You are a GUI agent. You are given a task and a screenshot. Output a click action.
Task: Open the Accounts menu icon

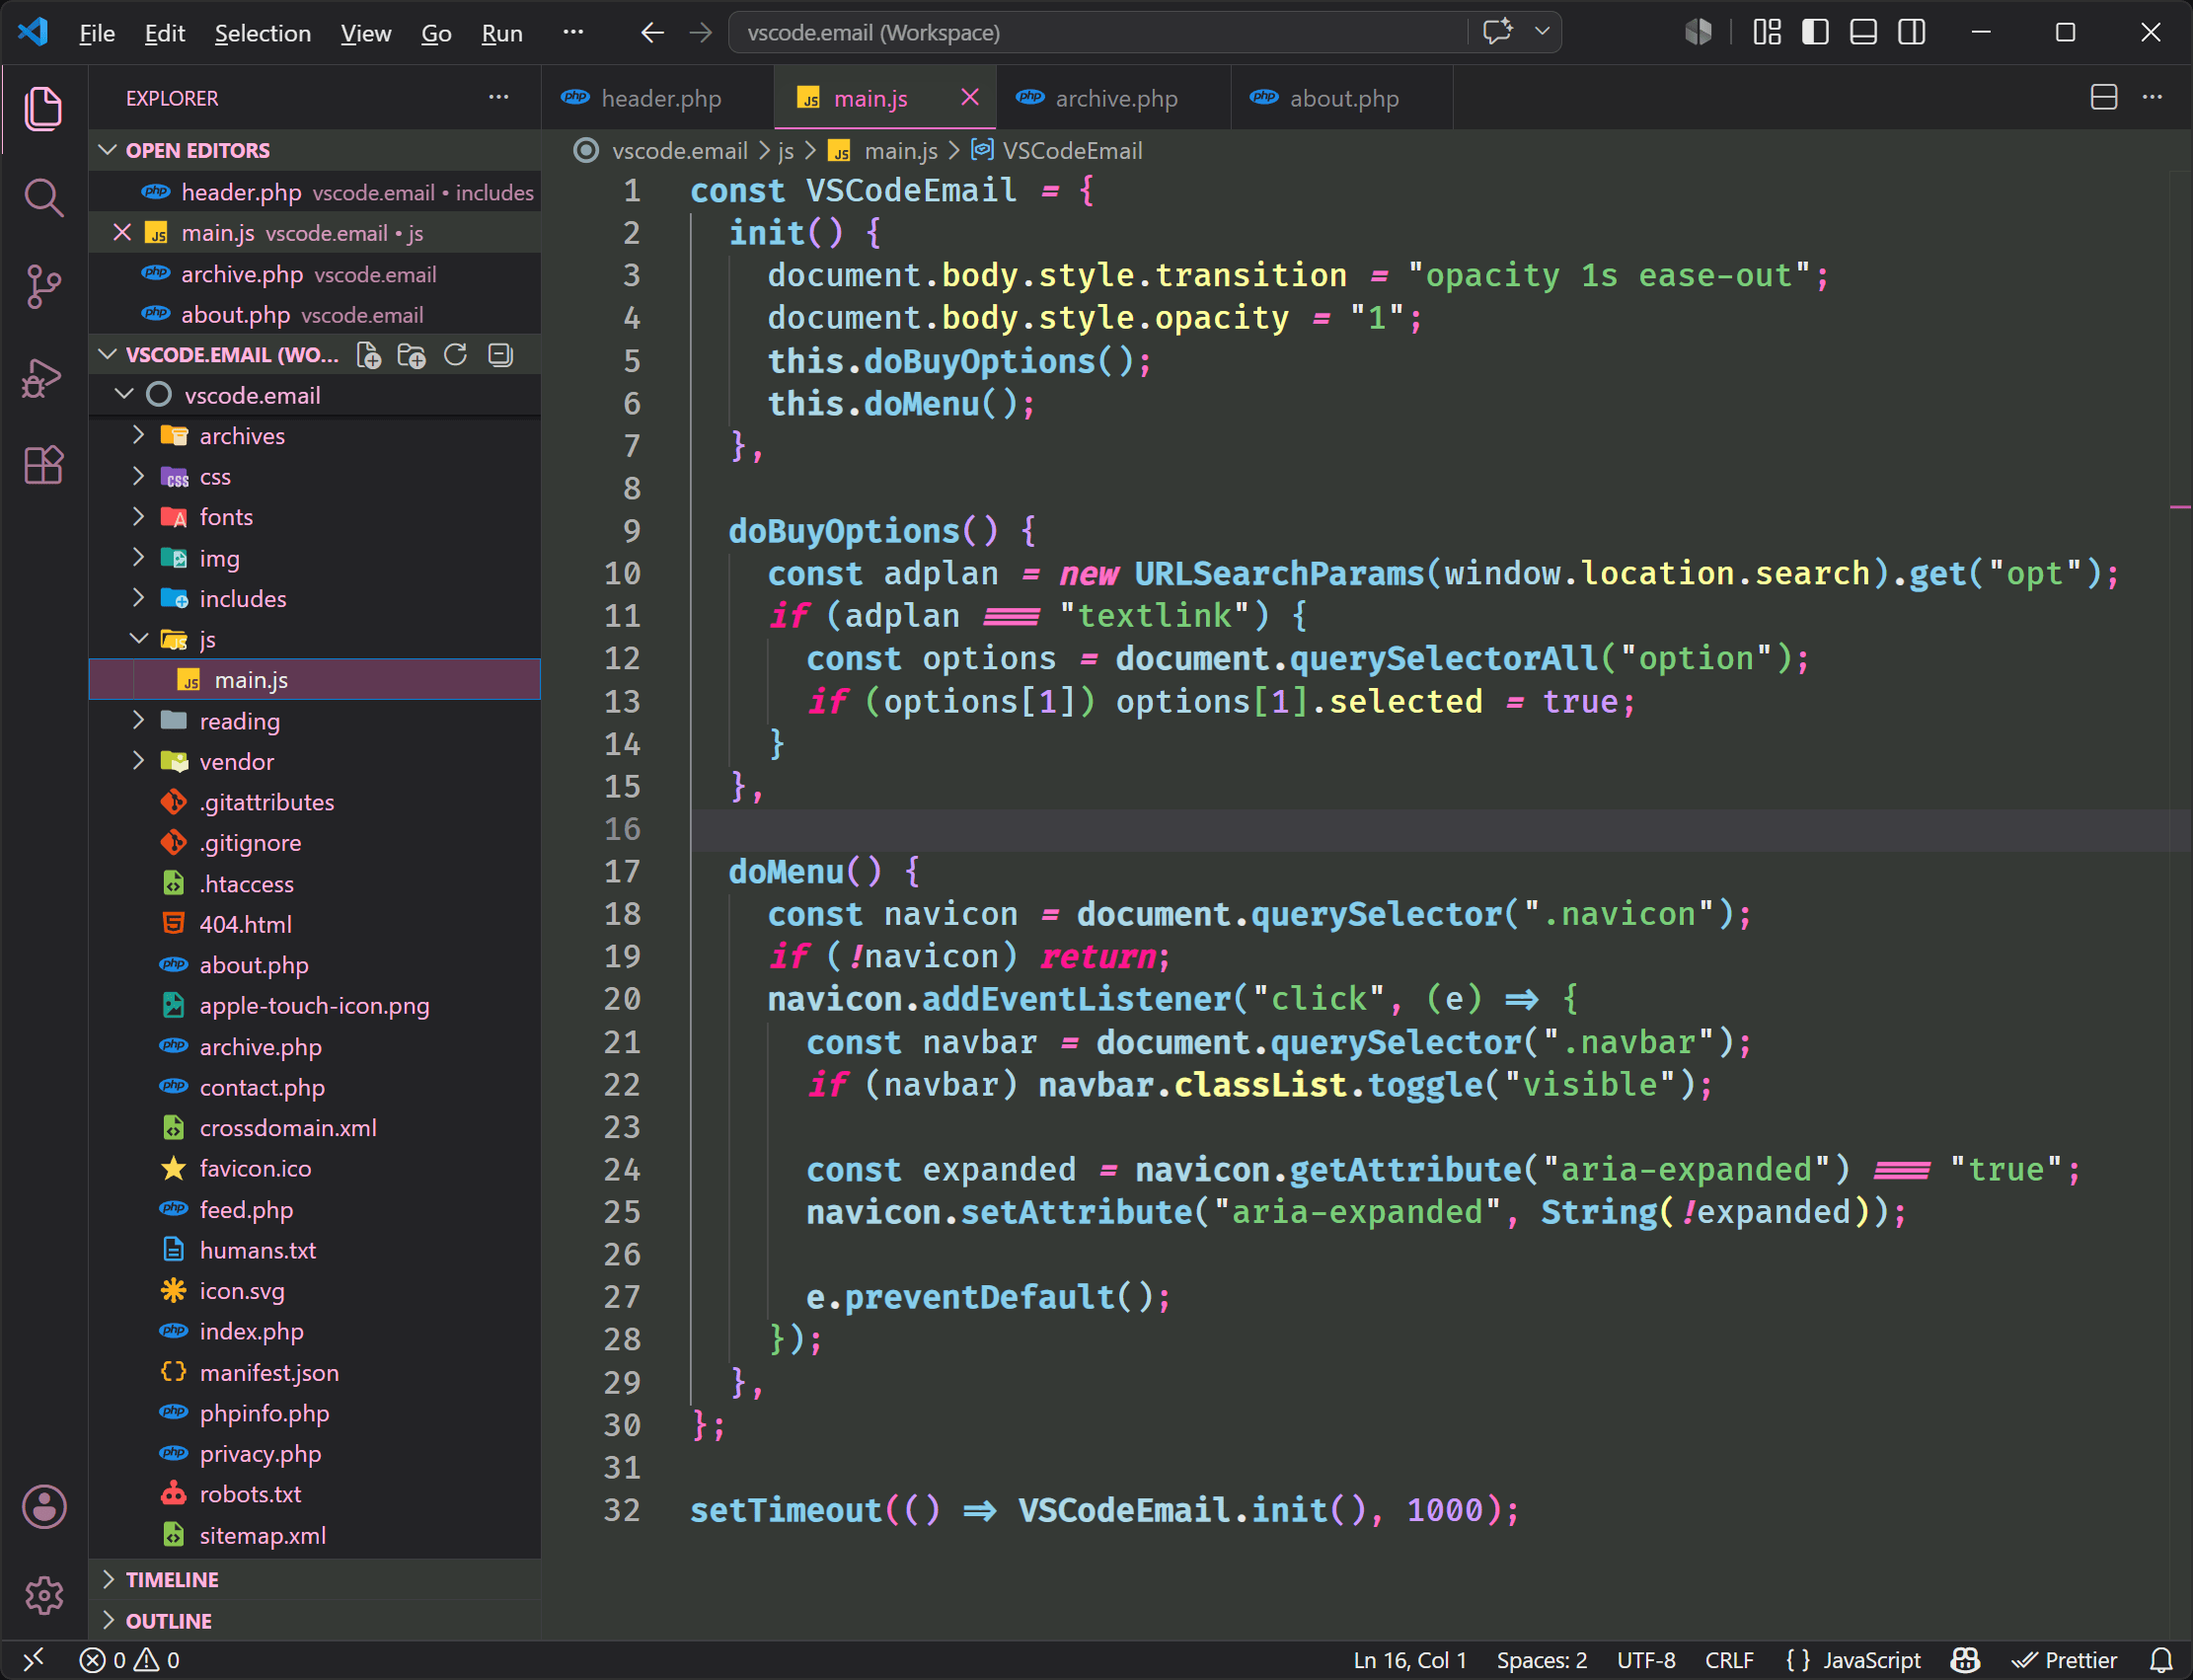click(44, 1507)
